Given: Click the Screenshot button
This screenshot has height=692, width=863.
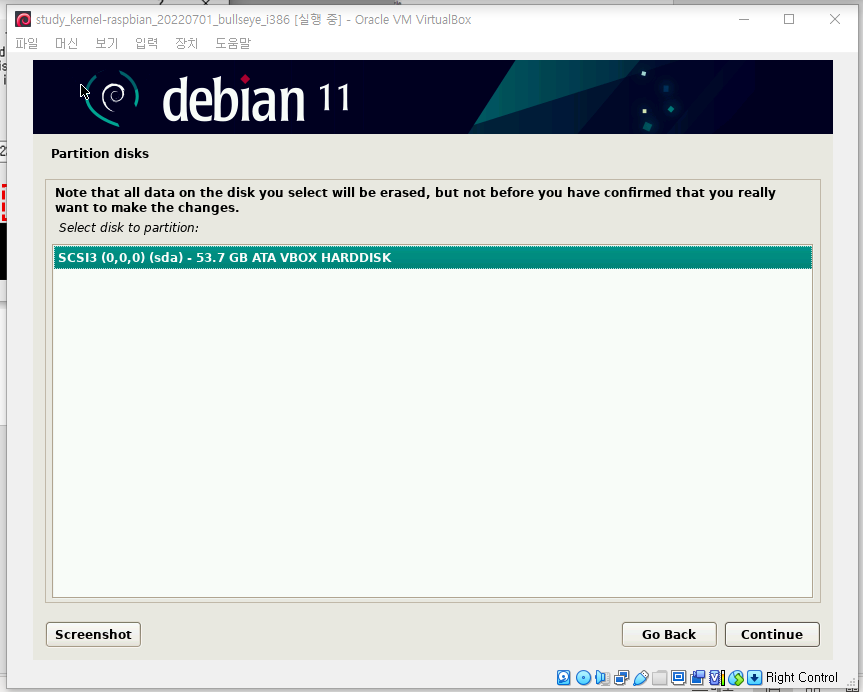Looking at the screenshot, I should [92, 634].
